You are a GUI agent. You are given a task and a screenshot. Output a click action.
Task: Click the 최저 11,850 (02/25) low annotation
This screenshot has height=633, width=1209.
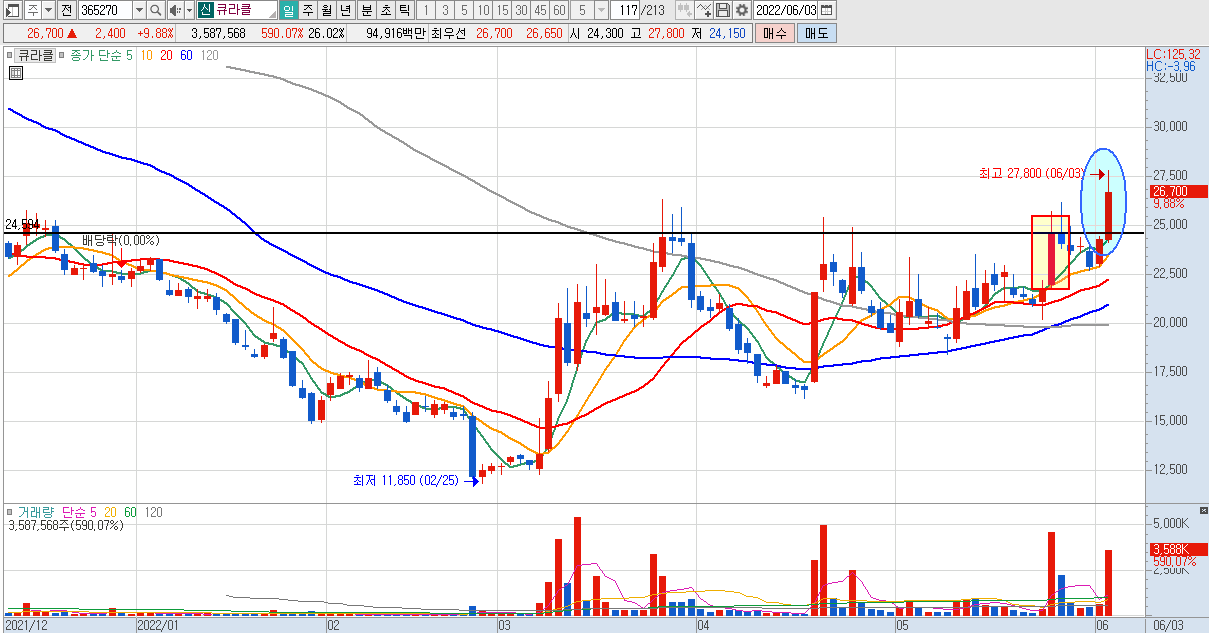coord(405,480)
